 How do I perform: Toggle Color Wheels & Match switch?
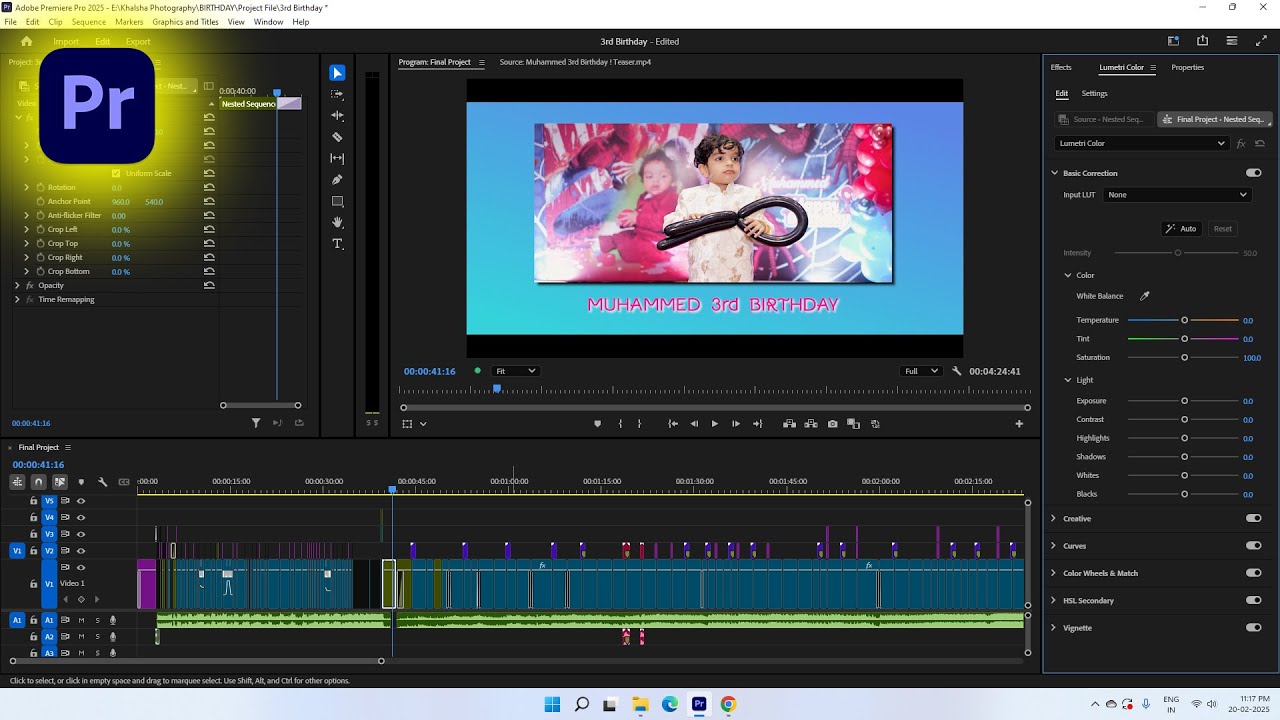pyautogui.click(x=1253, y=573)
